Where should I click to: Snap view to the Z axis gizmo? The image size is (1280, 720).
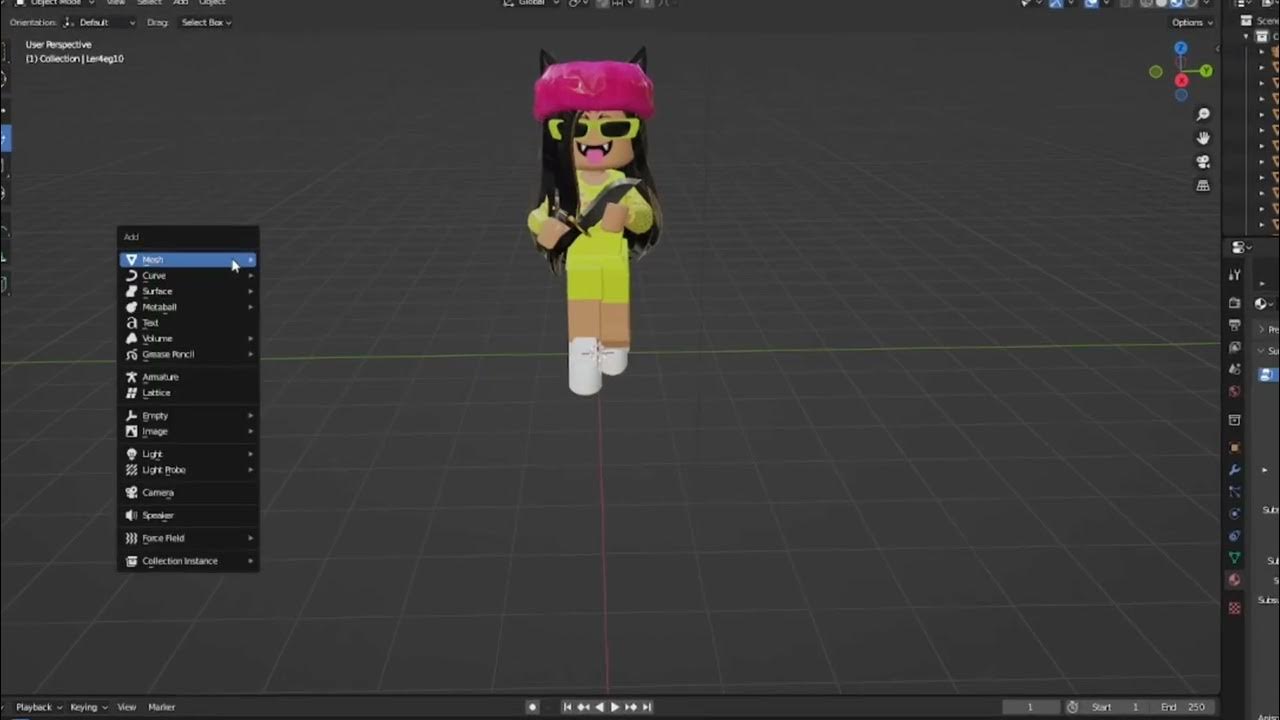pos(1181,48)
